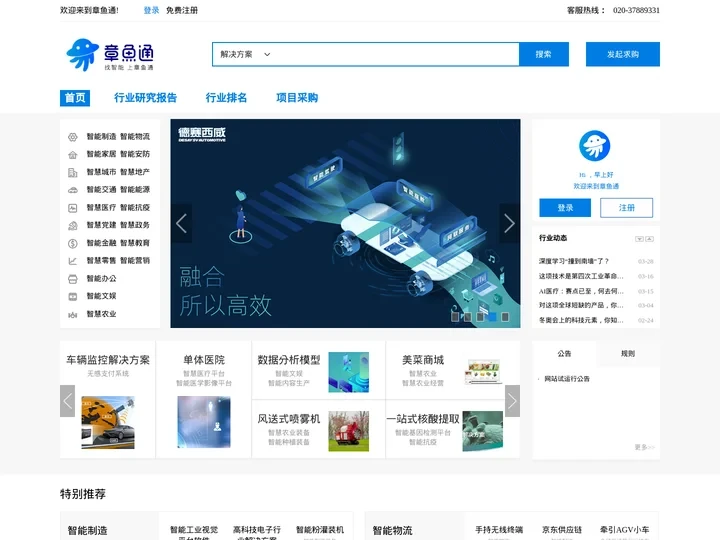Open the 一站式核酸提取 card thumbnail
The height and width of the screenshot is (540, 720).
tap(483, 431)
